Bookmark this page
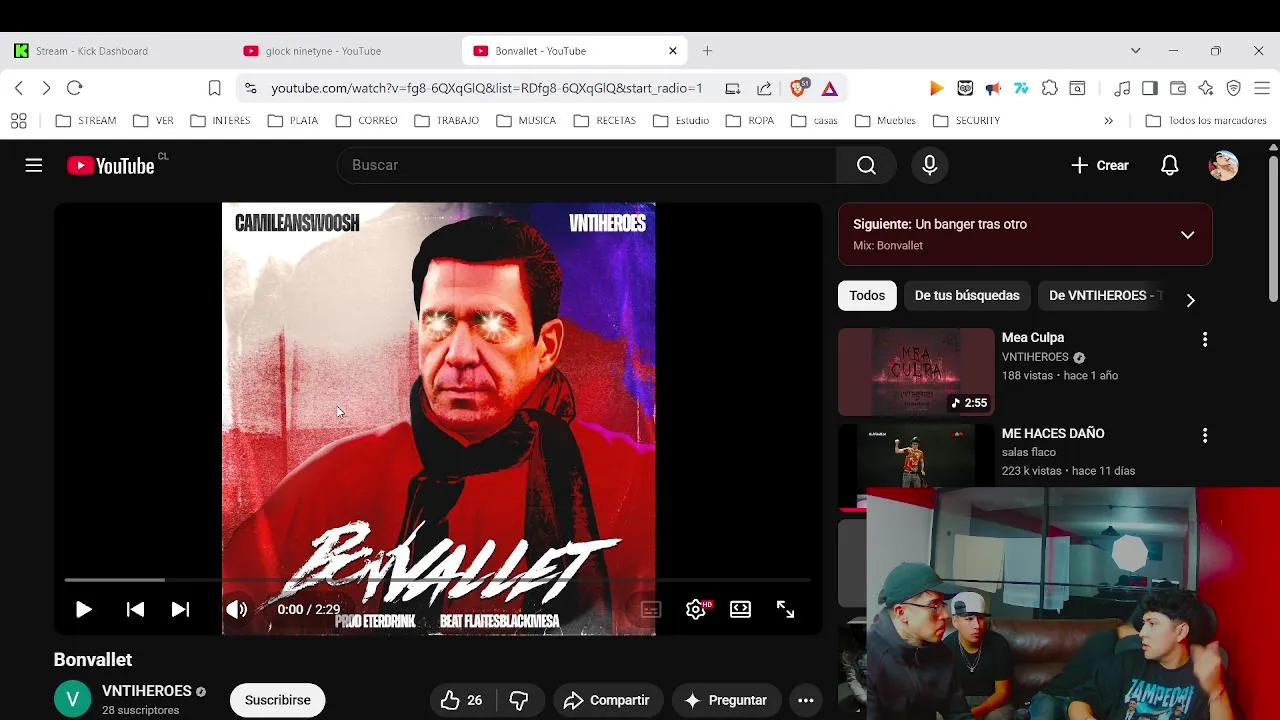Screen dimensions: 1280x720 [x=214, y=88]
